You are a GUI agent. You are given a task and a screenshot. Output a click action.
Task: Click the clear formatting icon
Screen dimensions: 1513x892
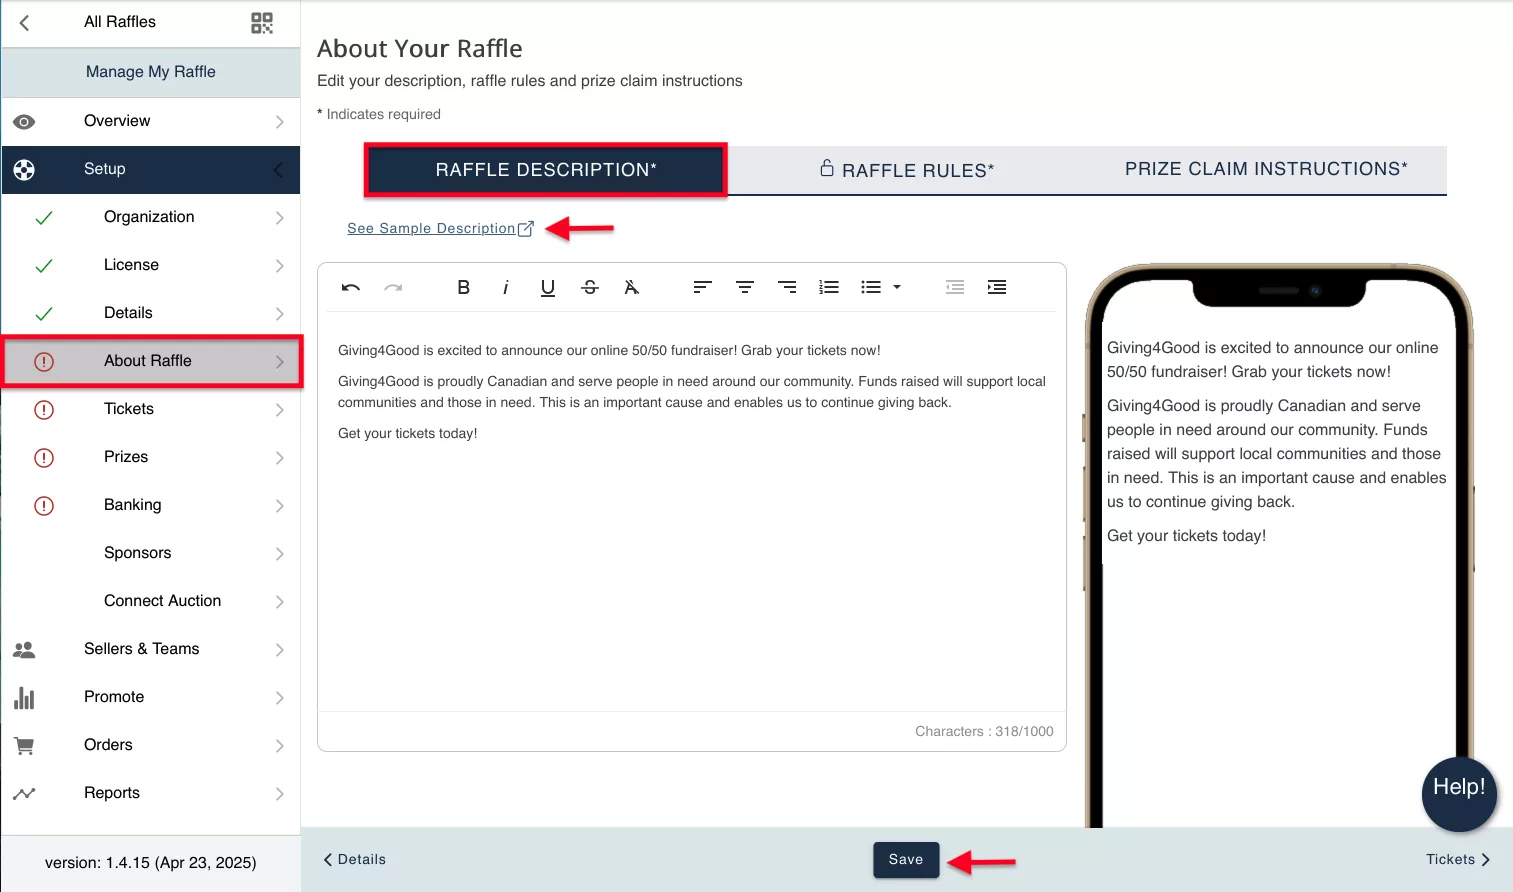631,287
